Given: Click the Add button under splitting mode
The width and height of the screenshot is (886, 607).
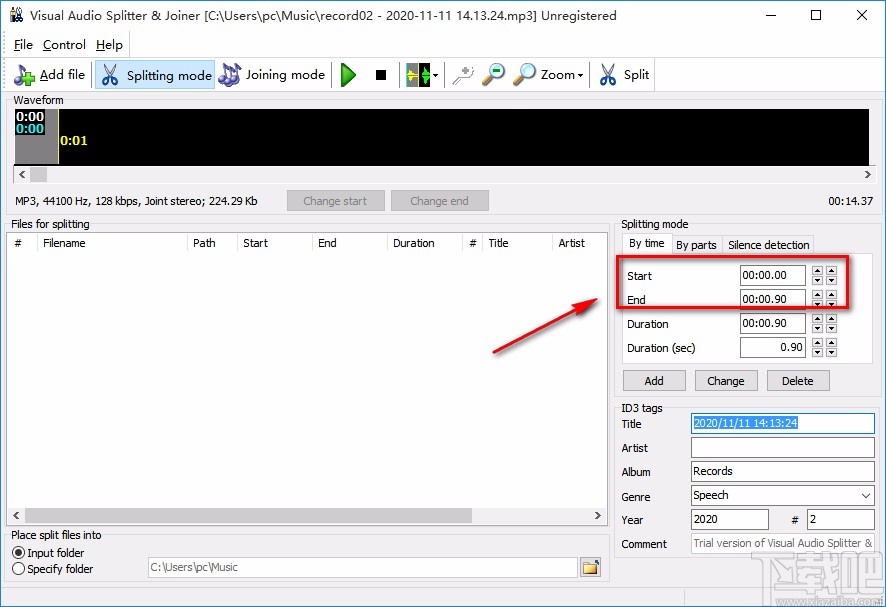Looking at the screenshot, I should pos(654,381).
